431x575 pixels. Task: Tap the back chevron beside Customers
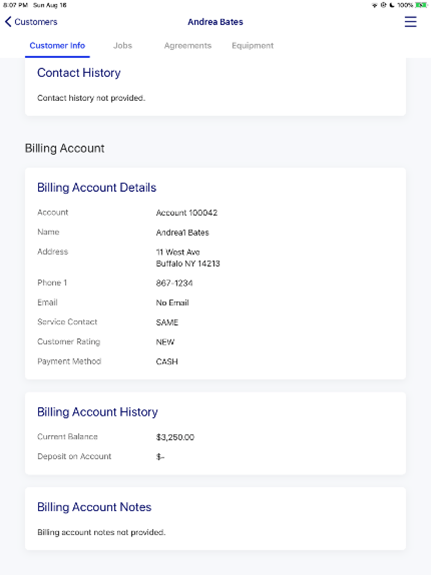tap(8, 22)
